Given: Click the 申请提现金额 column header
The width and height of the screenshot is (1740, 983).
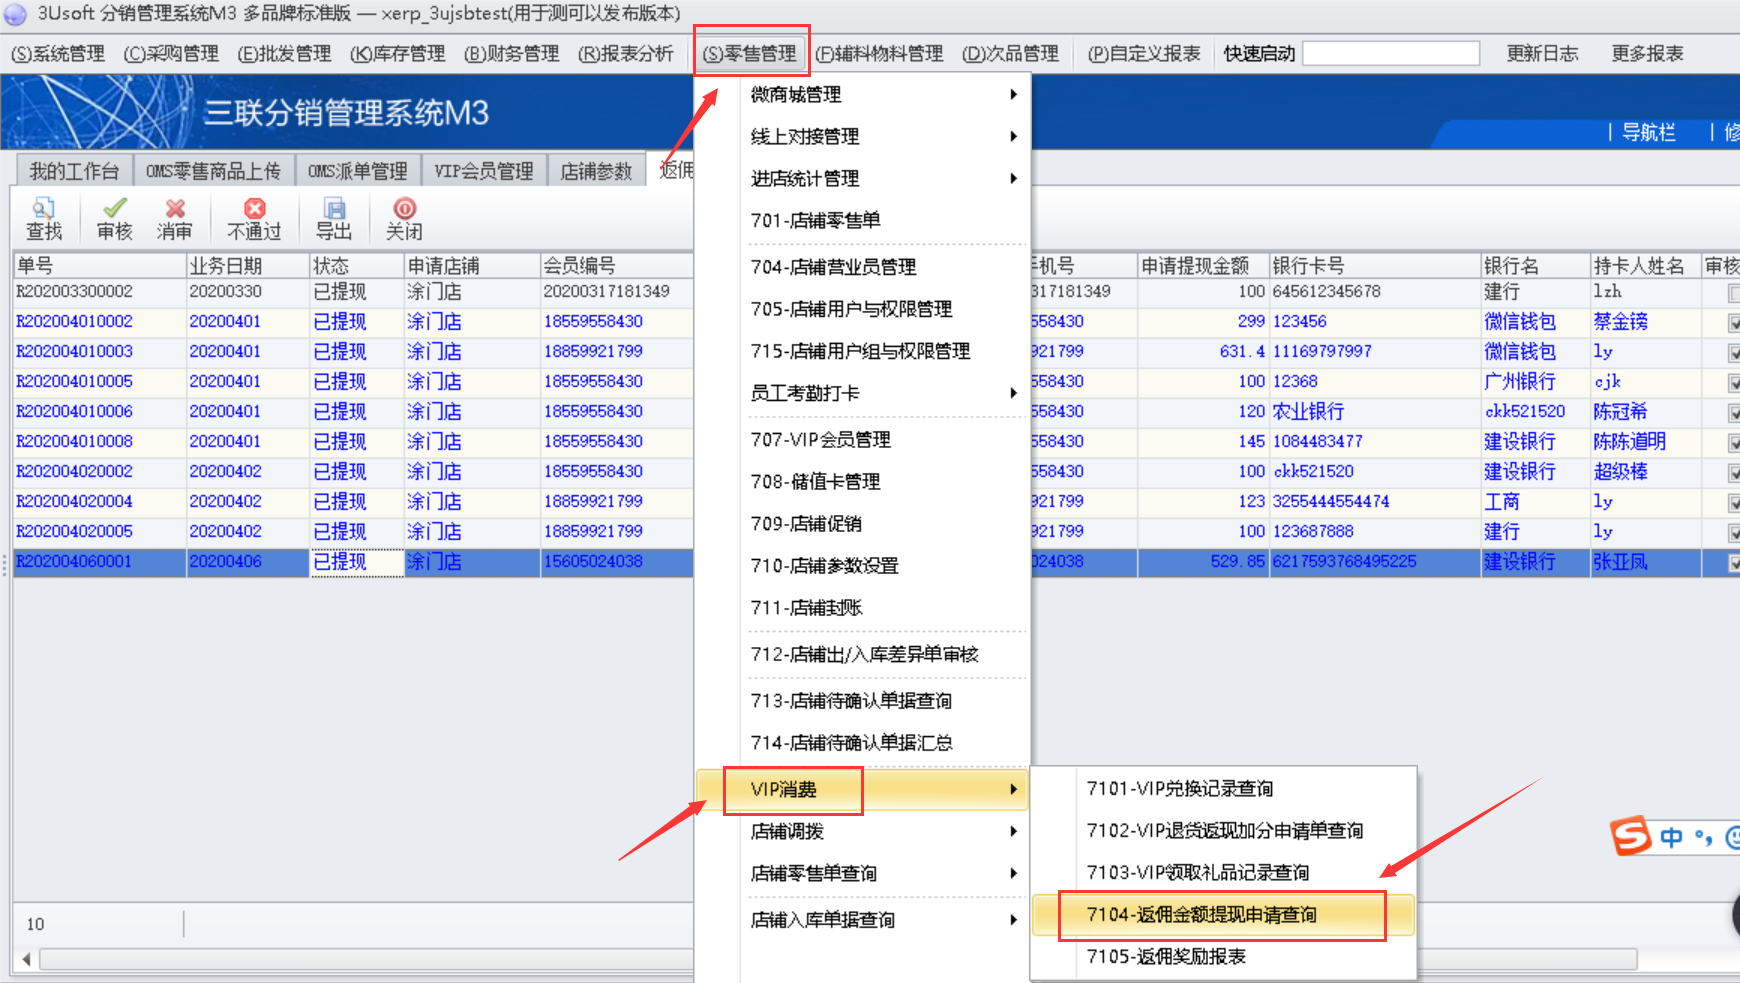Looking at the screenshot, I should [1203, 265].
